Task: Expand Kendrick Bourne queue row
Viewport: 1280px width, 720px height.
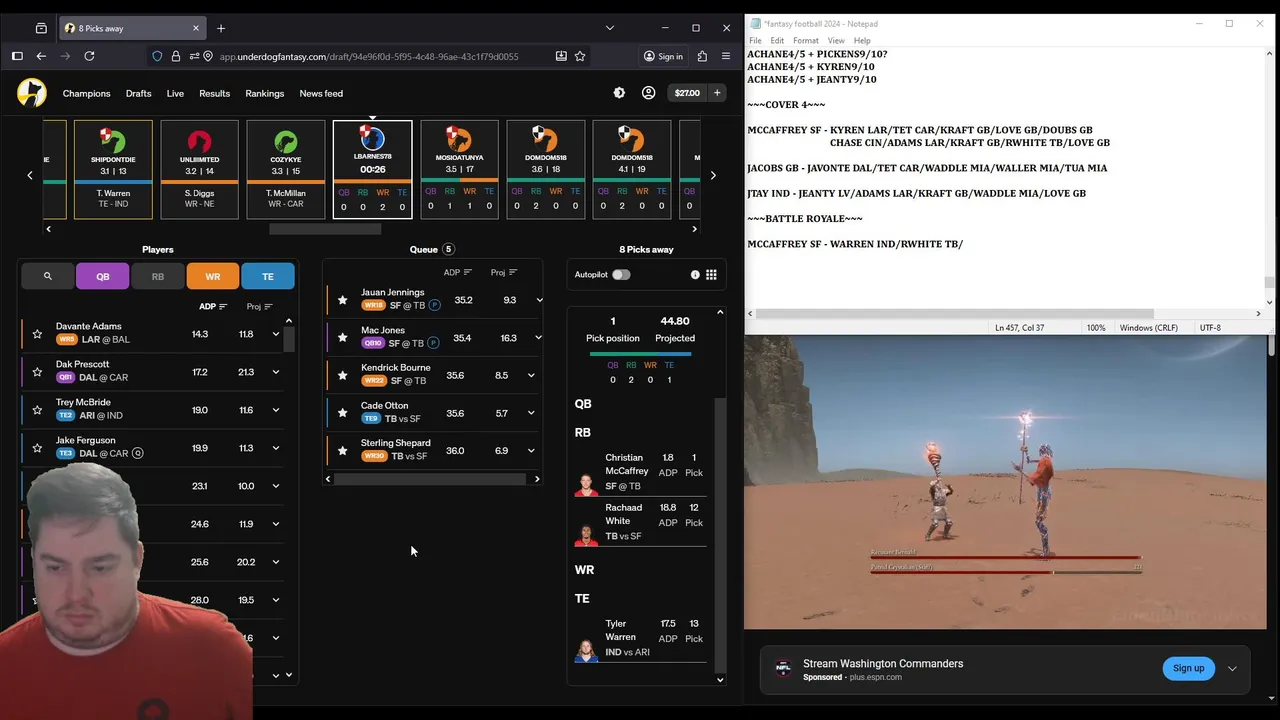Action: (x=531, y=375)
